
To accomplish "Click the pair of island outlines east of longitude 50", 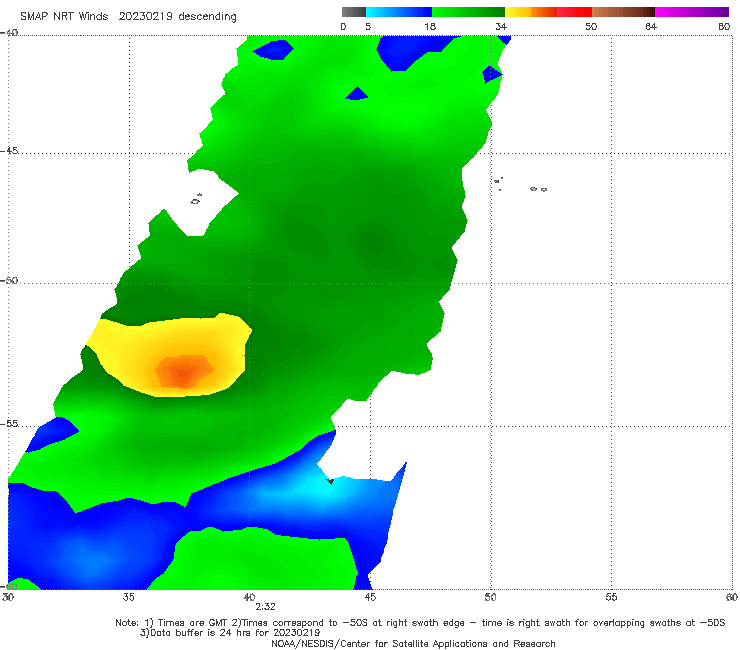I will click(x=538, y=189).
